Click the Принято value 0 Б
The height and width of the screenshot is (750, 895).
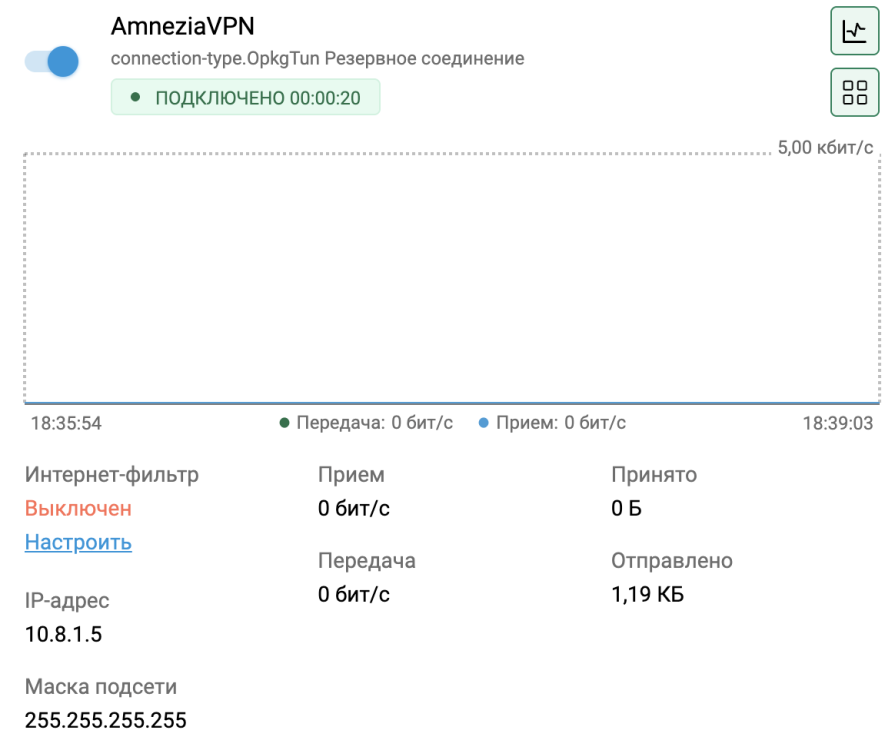tap(626, 508)
